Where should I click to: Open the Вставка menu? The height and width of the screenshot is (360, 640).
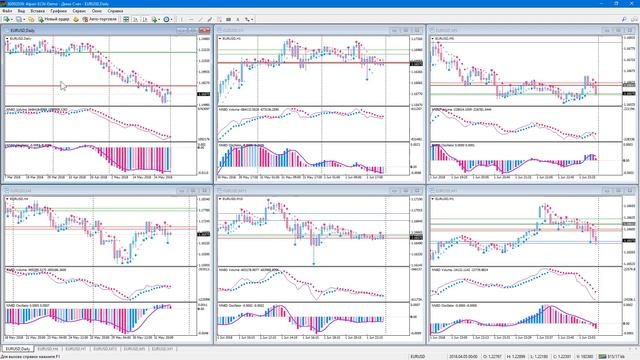coord(38,11)
